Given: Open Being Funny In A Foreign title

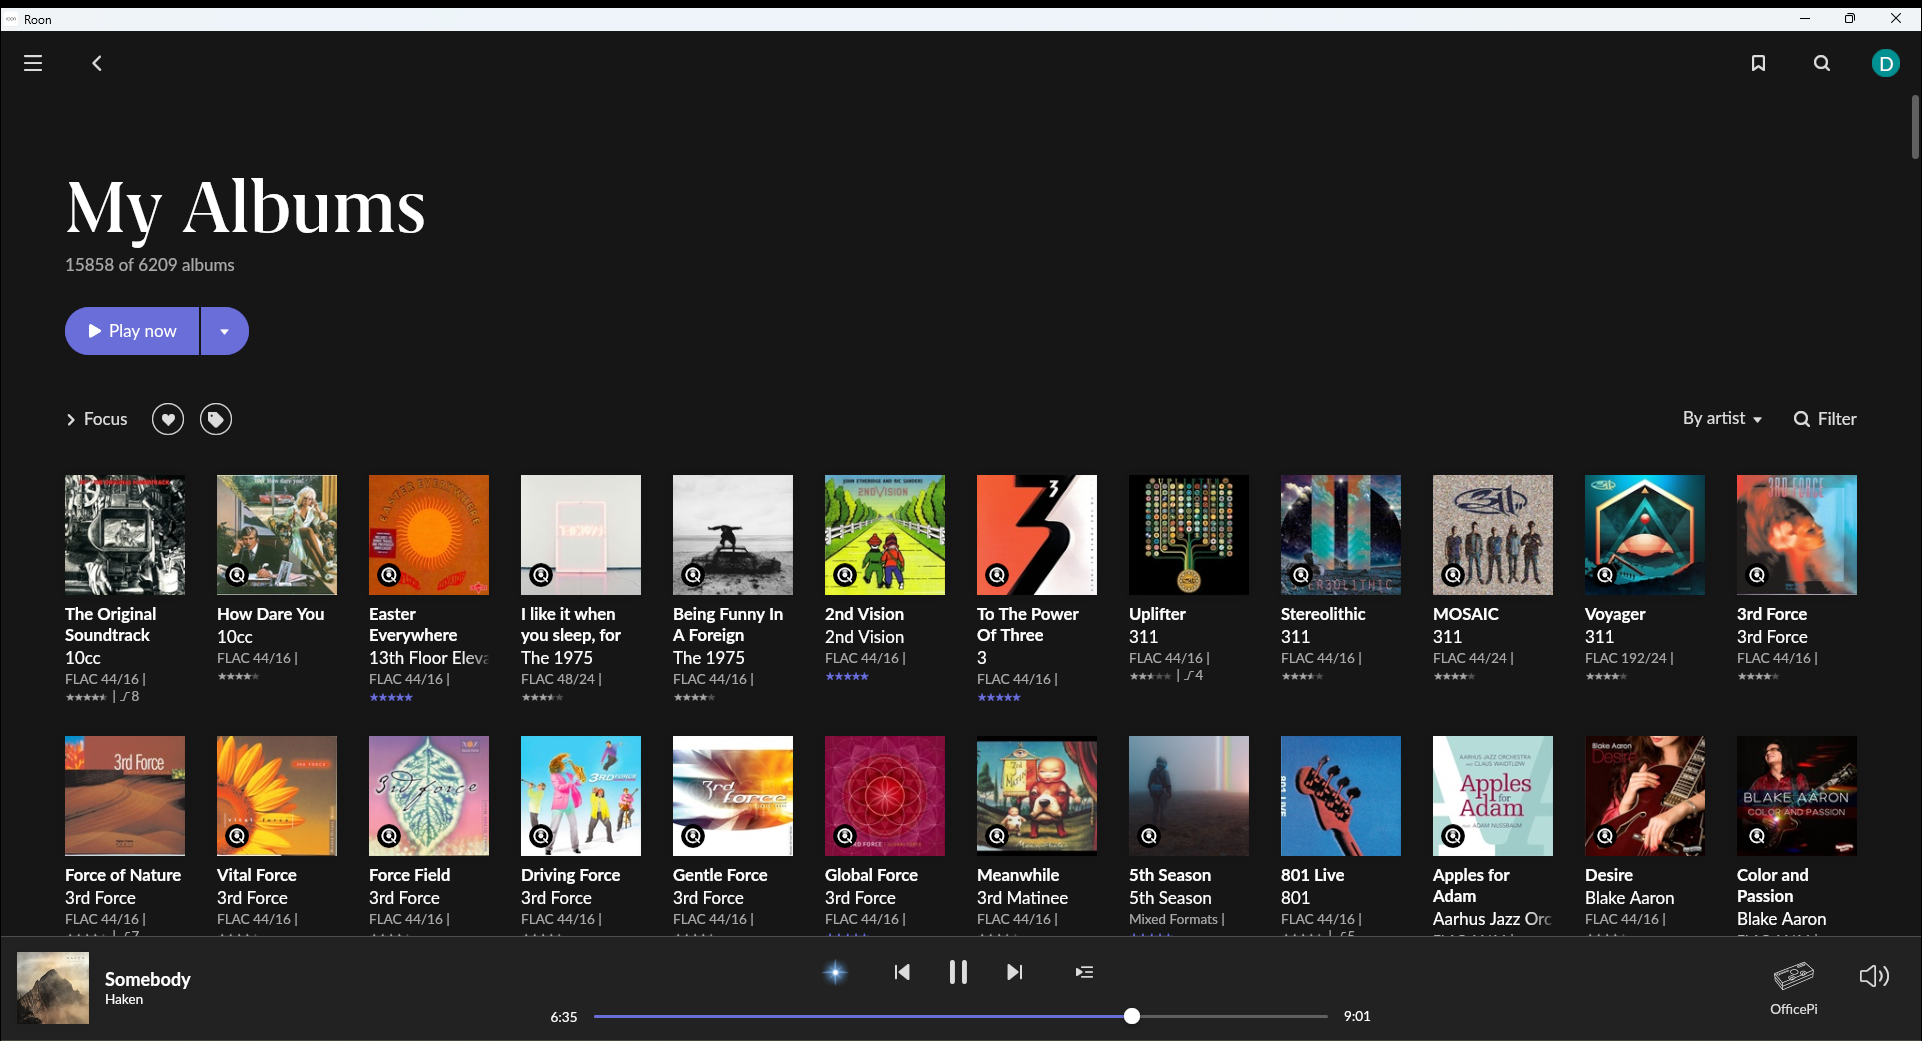Looking at the screenshot, I should (x=728, y=625).
